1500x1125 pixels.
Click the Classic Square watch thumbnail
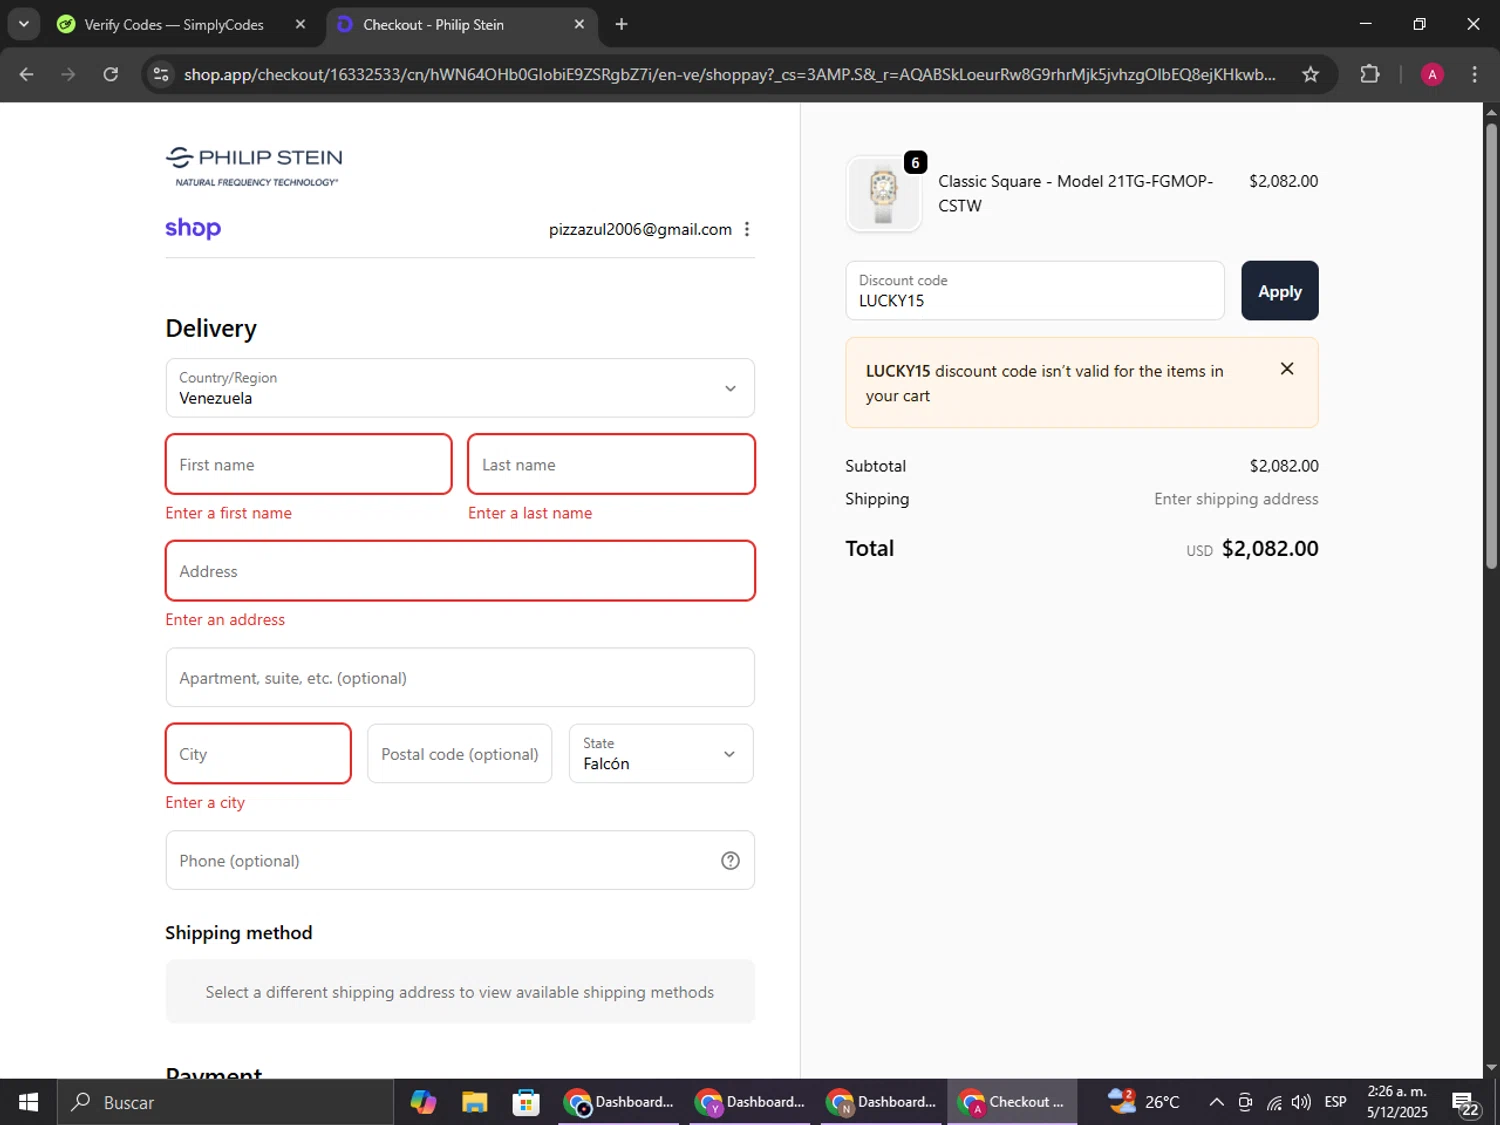coord(883,193)
